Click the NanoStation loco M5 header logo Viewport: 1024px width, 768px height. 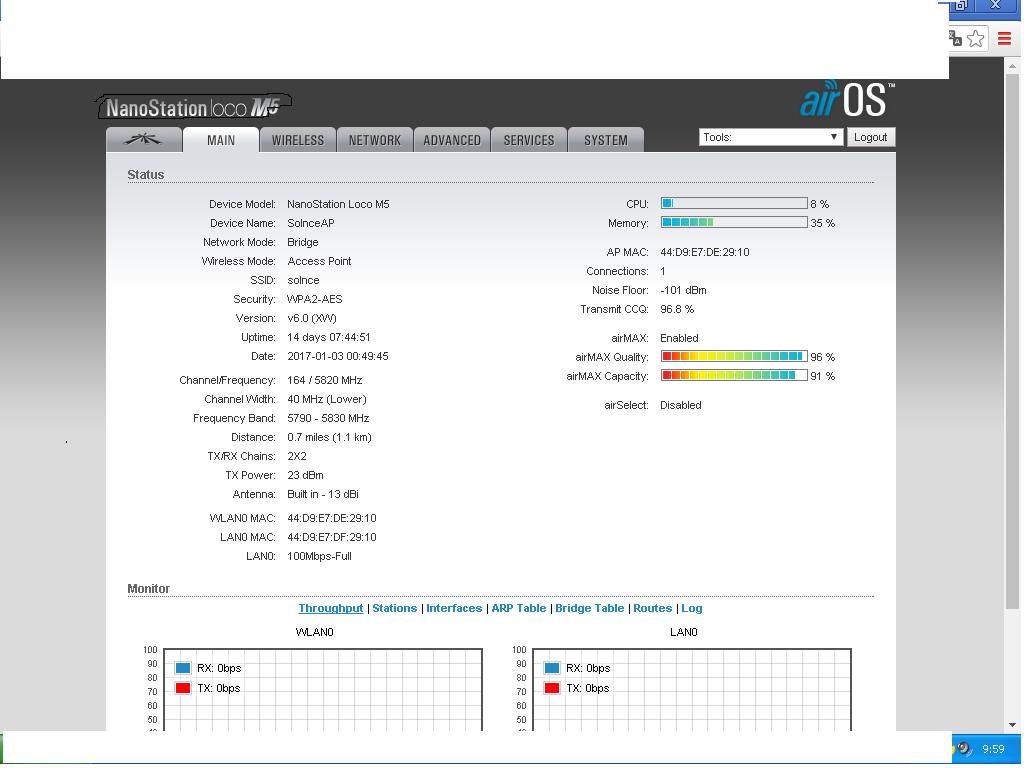[x=193, y=106]
